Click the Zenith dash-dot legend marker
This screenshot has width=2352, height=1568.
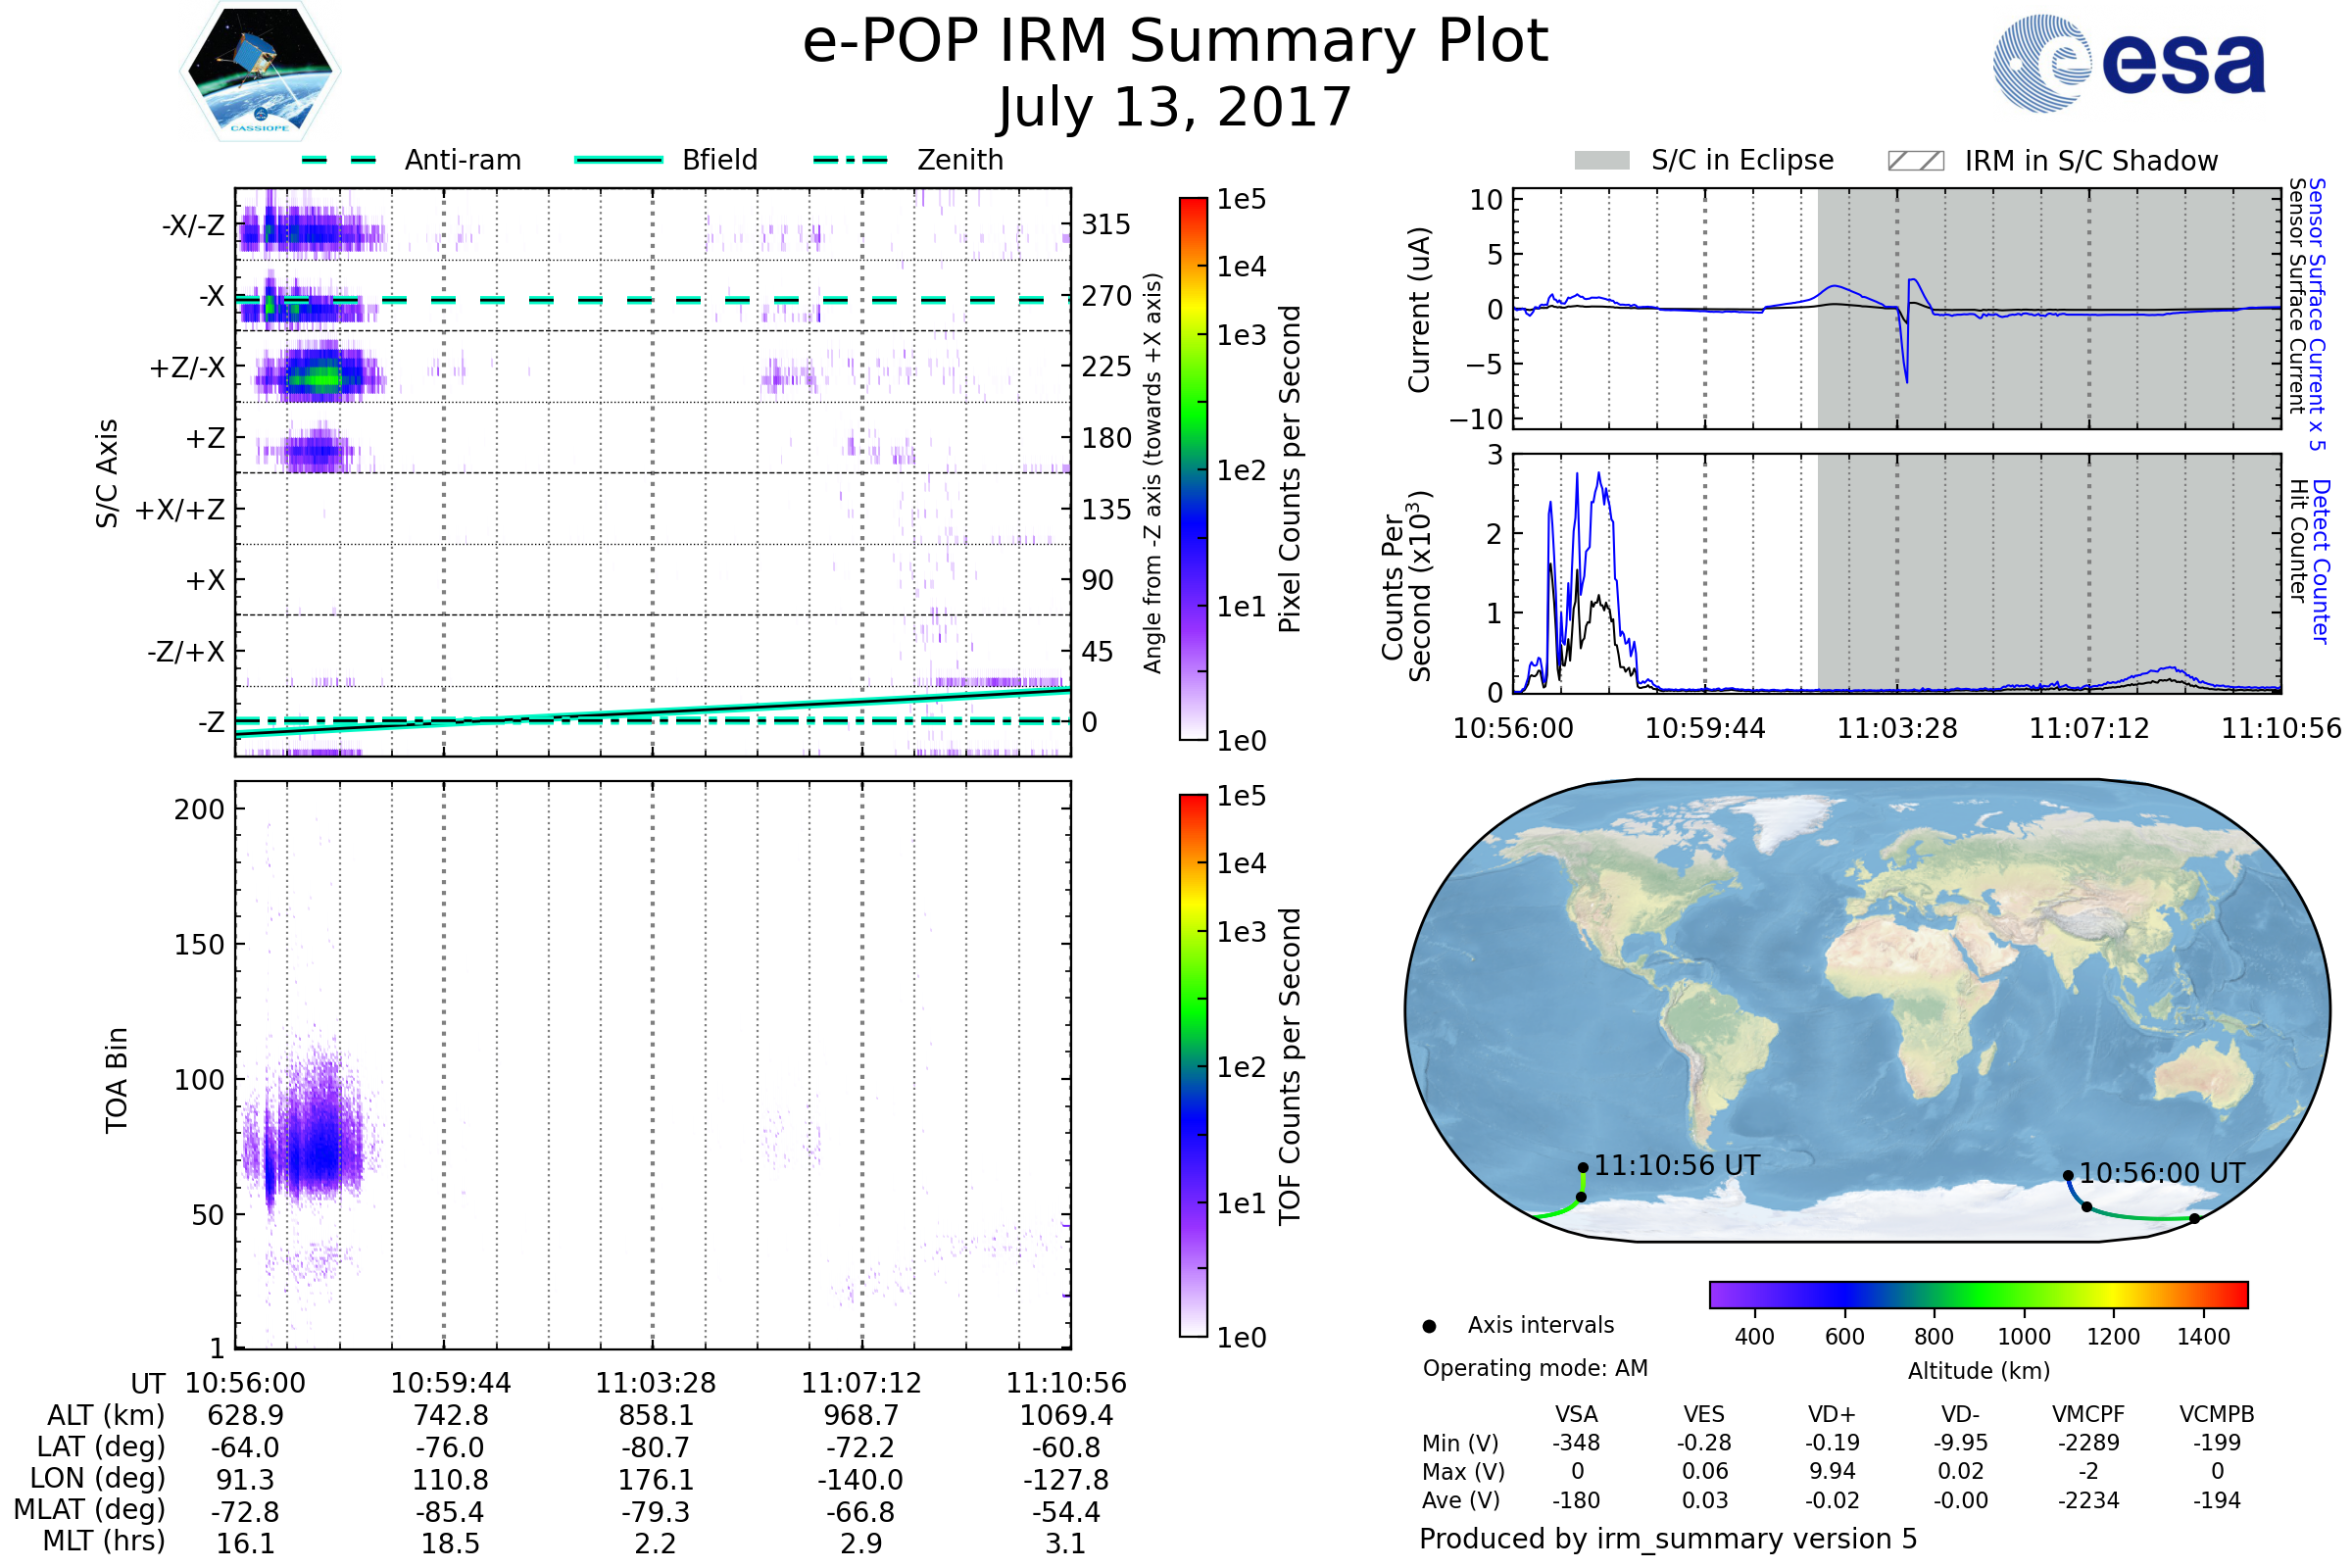[x=851, y=160]
